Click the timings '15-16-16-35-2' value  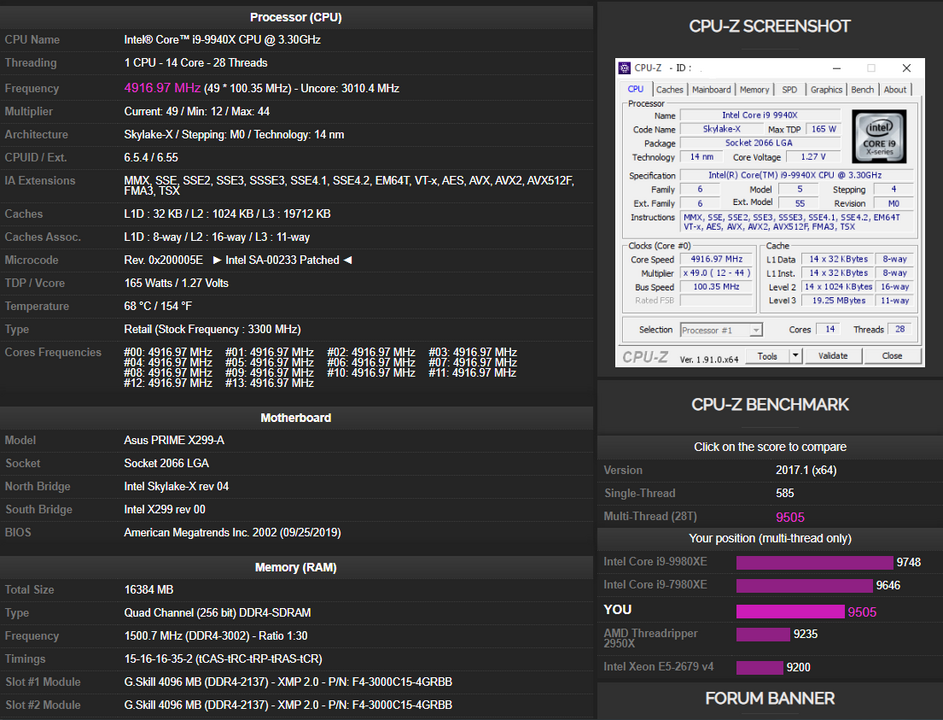[x=158, y=659]
